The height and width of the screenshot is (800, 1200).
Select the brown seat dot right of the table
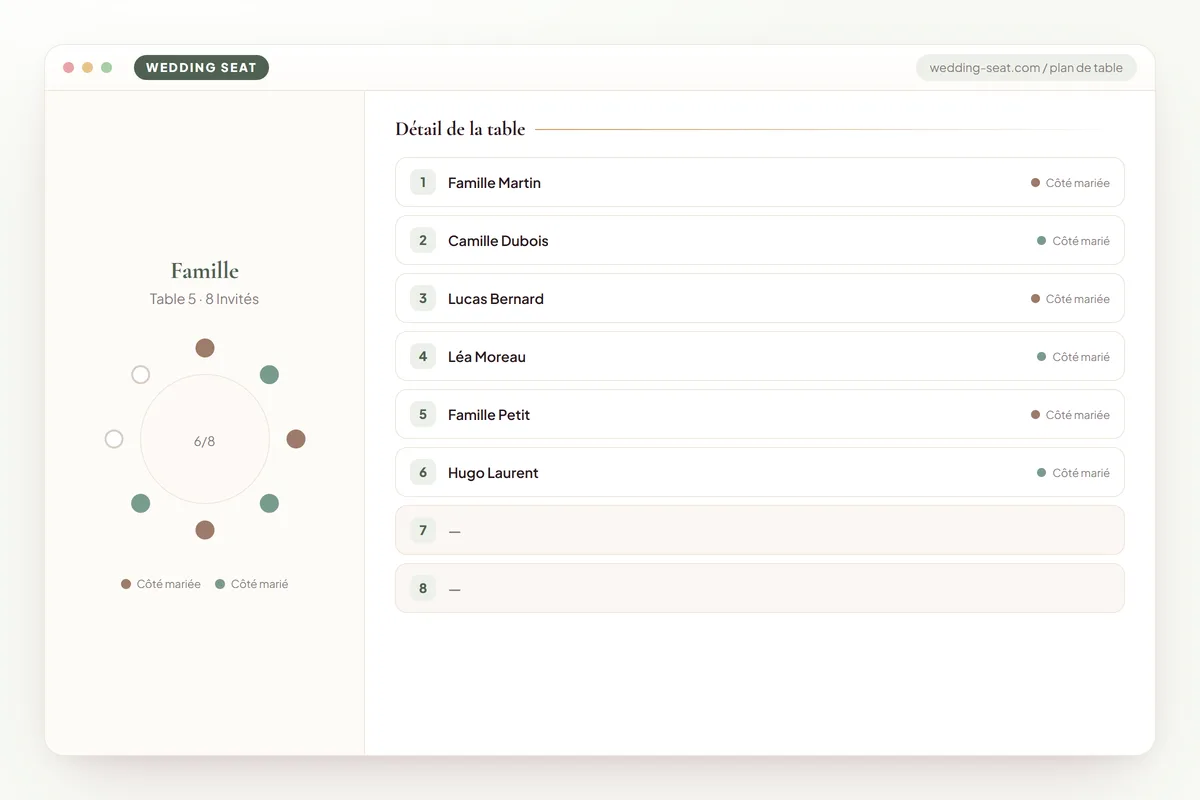296,439
